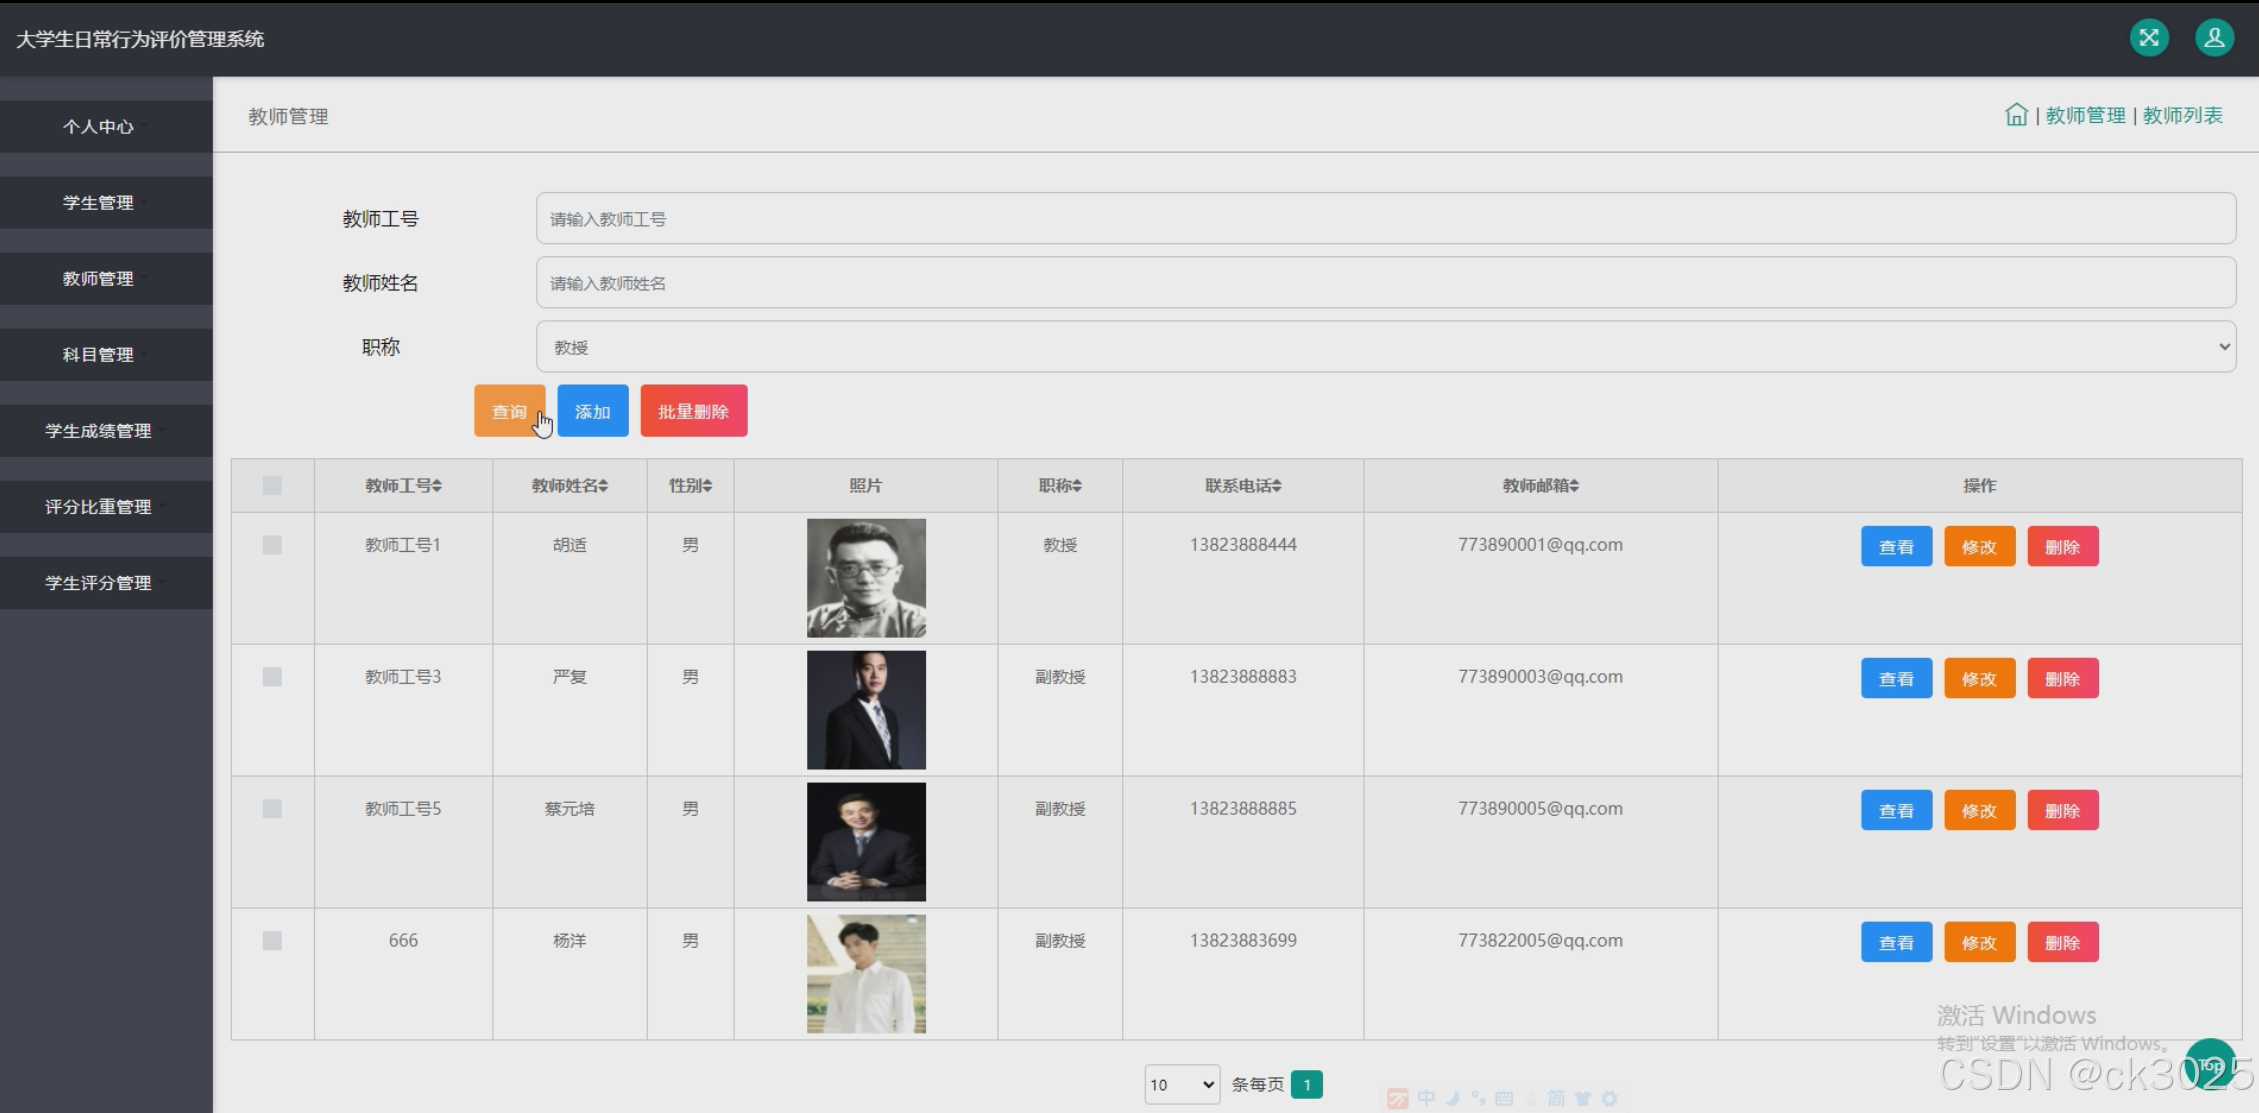Open the rows-per-page dropdown showing 10
This screenshot has height=1113, width=2259.
tap(1181, 1085)
